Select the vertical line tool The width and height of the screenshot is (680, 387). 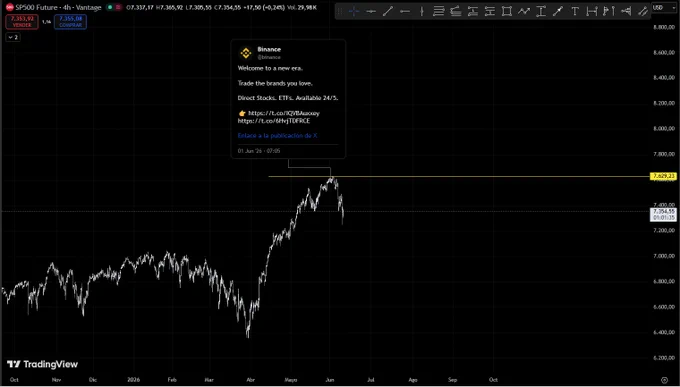pyautogui.click(x=422, y=12)
